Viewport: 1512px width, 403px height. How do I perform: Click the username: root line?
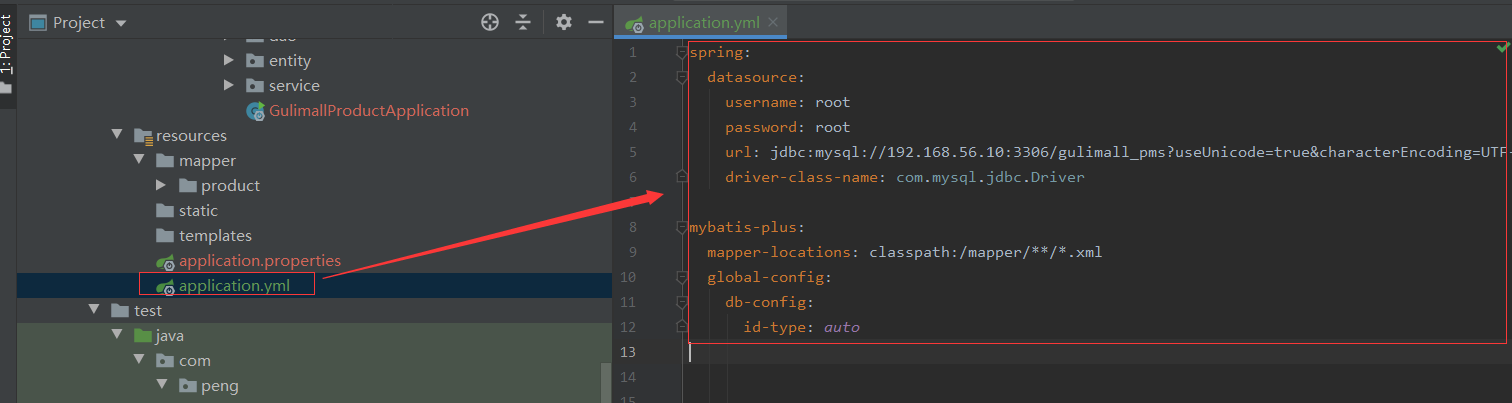pos(788,102)
